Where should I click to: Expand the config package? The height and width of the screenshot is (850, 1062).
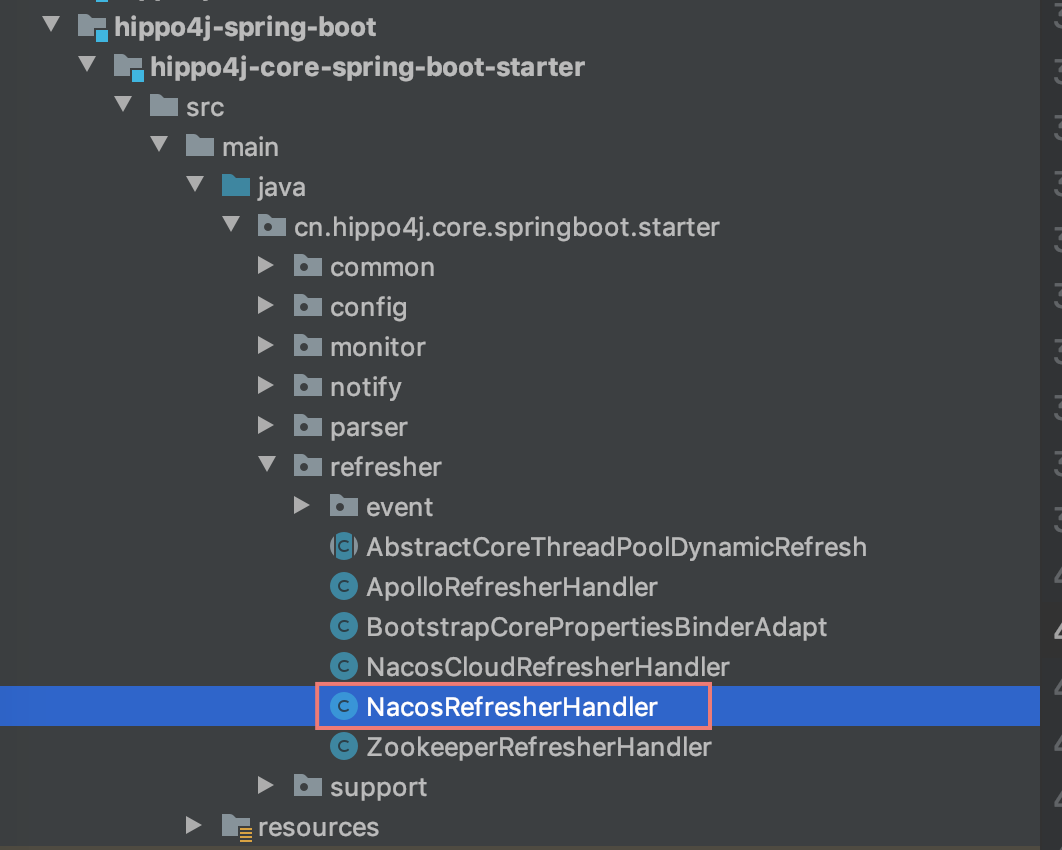pyautogui.click(x=265, y=306)
